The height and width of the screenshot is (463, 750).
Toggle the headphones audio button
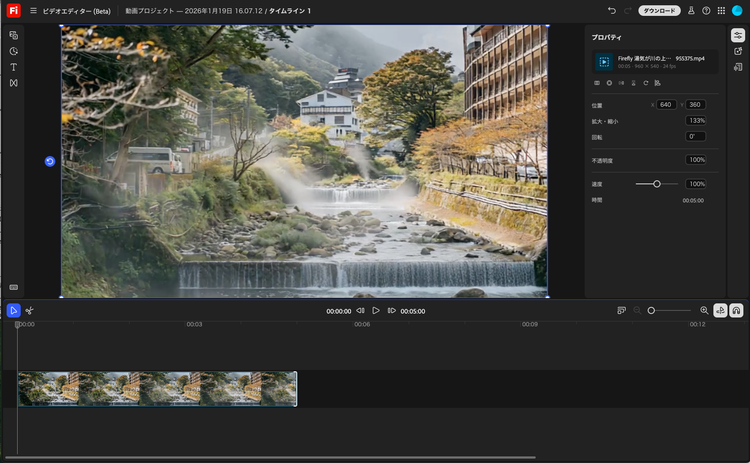coord(736,311)
